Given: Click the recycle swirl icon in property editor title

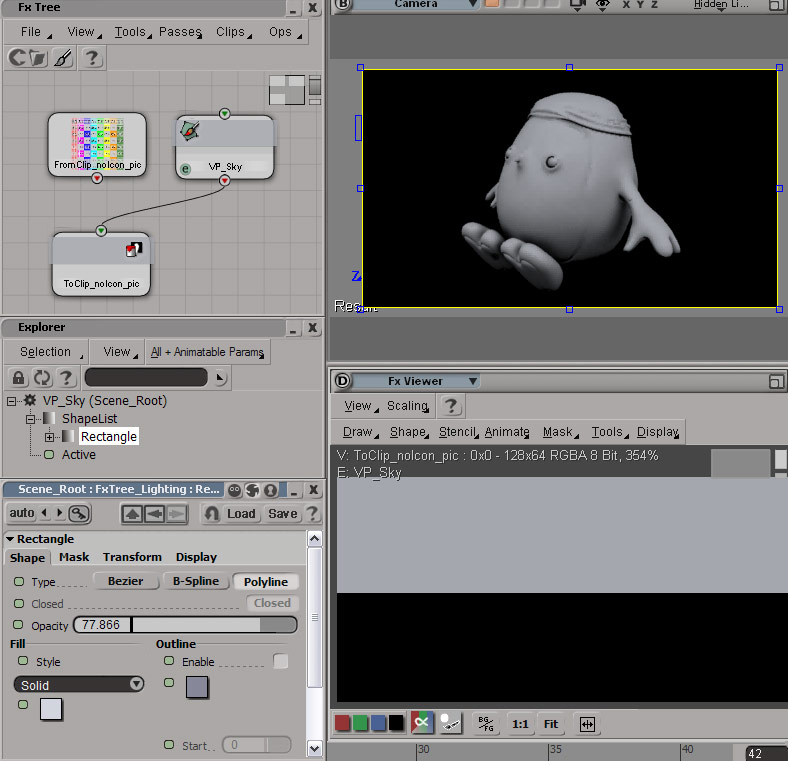Looking at the screenshot, I should point(253,490).
